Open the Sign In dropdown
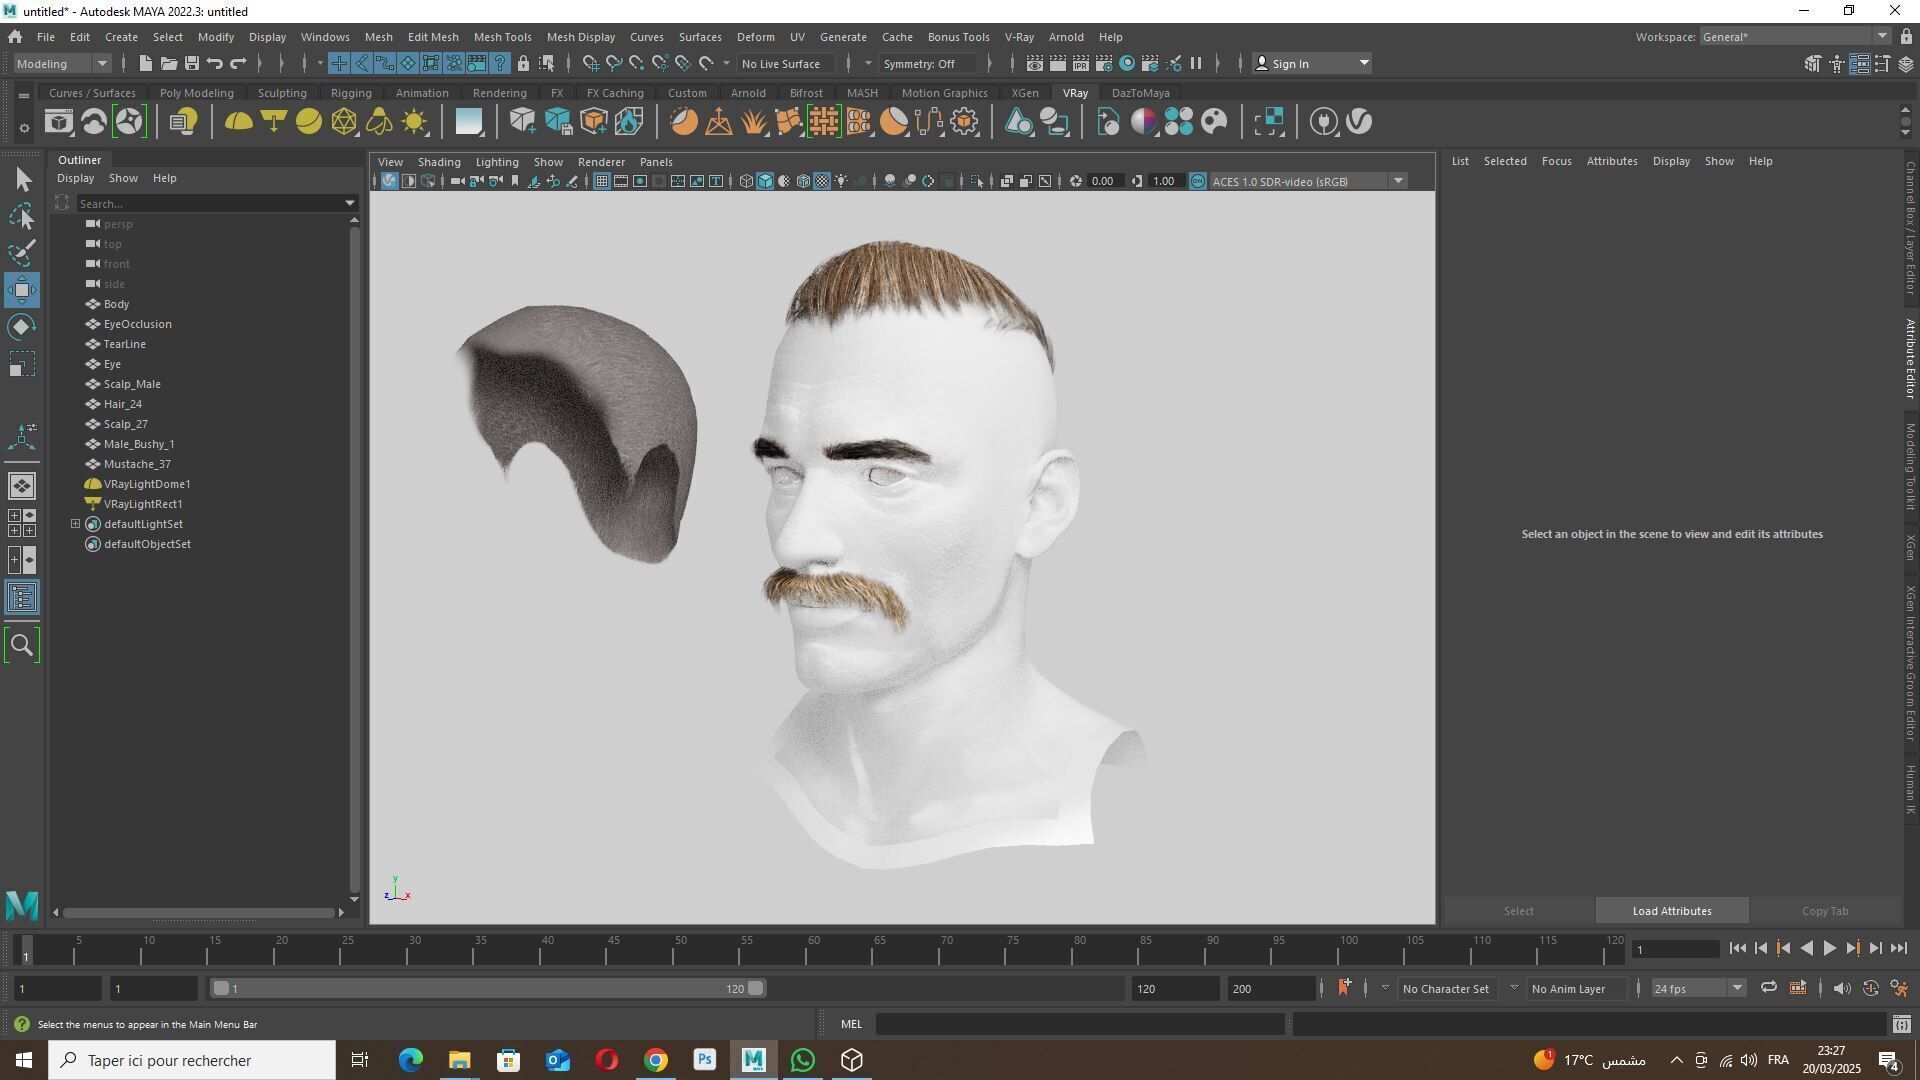1920x1080 pixels. (x=1312, y=63)
